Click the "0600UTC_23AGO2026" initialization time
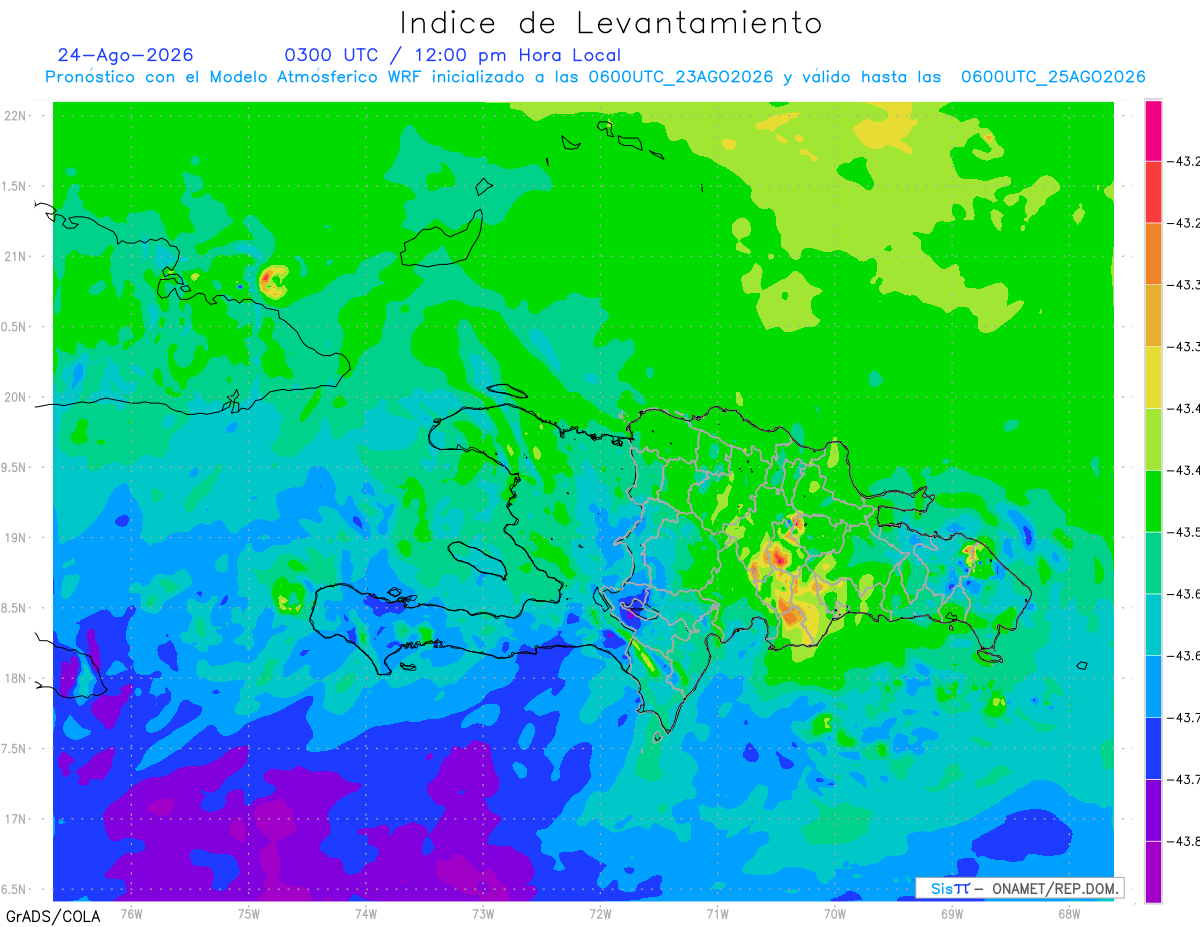Screen dimensions: 1200x927 681,77
